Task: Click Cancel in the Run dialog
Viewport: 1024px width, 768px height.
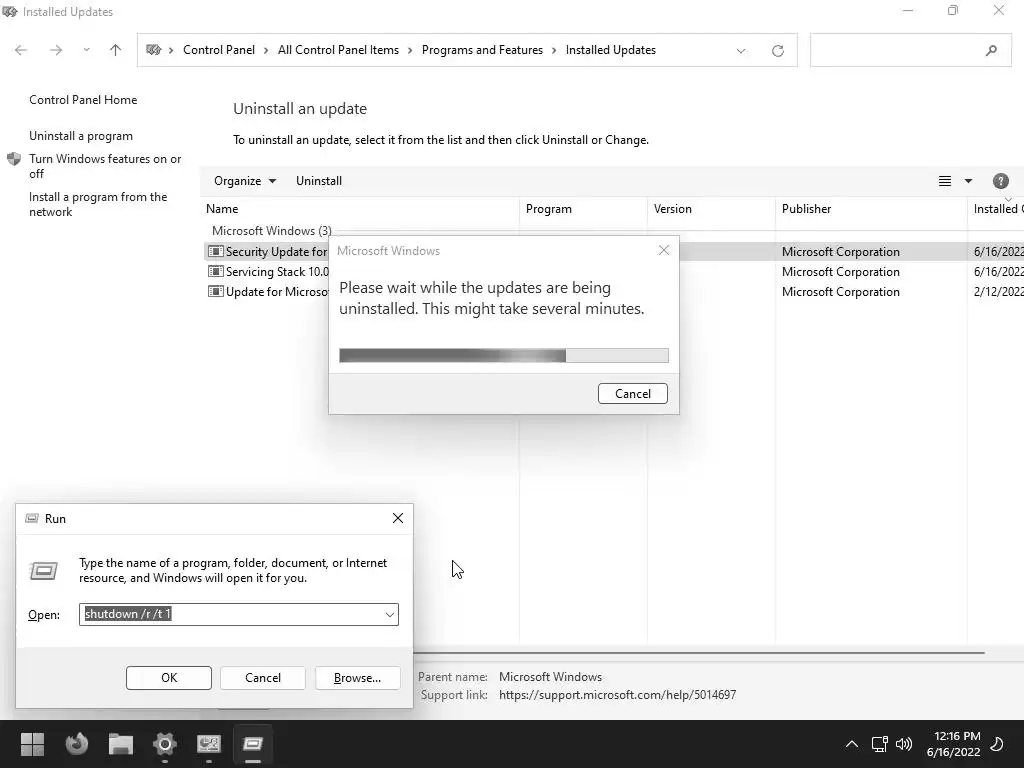Action: (263, 678)
